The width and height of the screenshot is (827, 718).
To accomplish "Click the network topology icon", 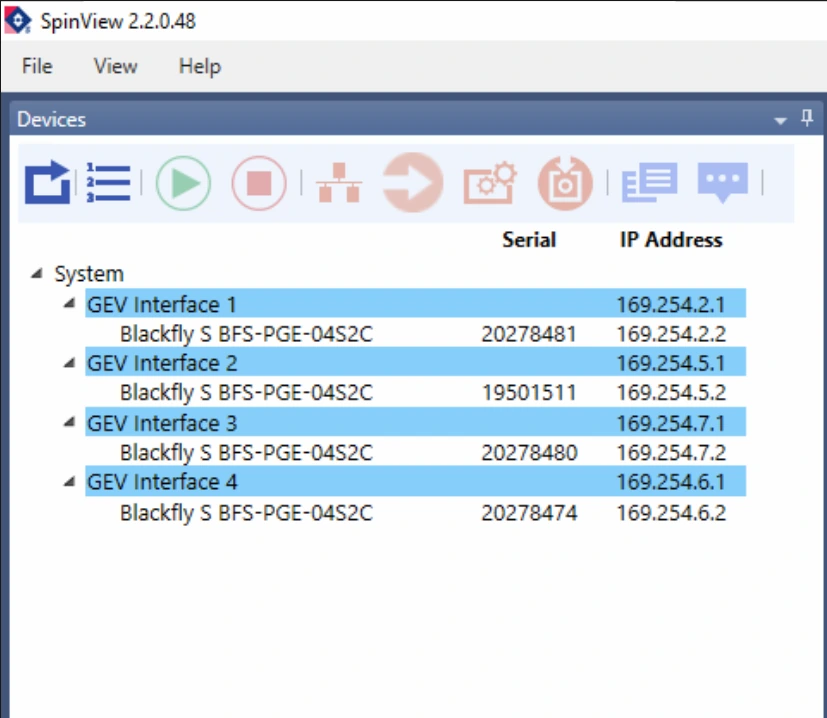I will (x=339, y=183).
